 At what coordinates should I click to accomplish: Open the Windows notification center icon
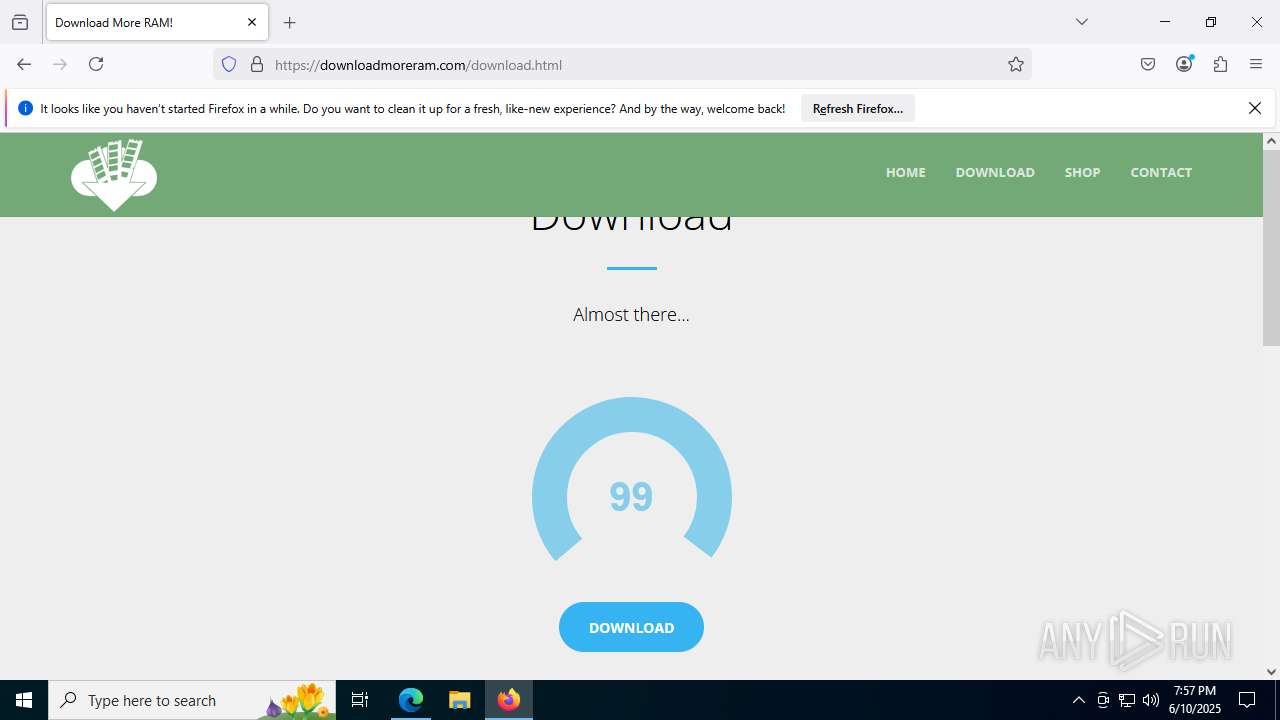point(1247,700)
